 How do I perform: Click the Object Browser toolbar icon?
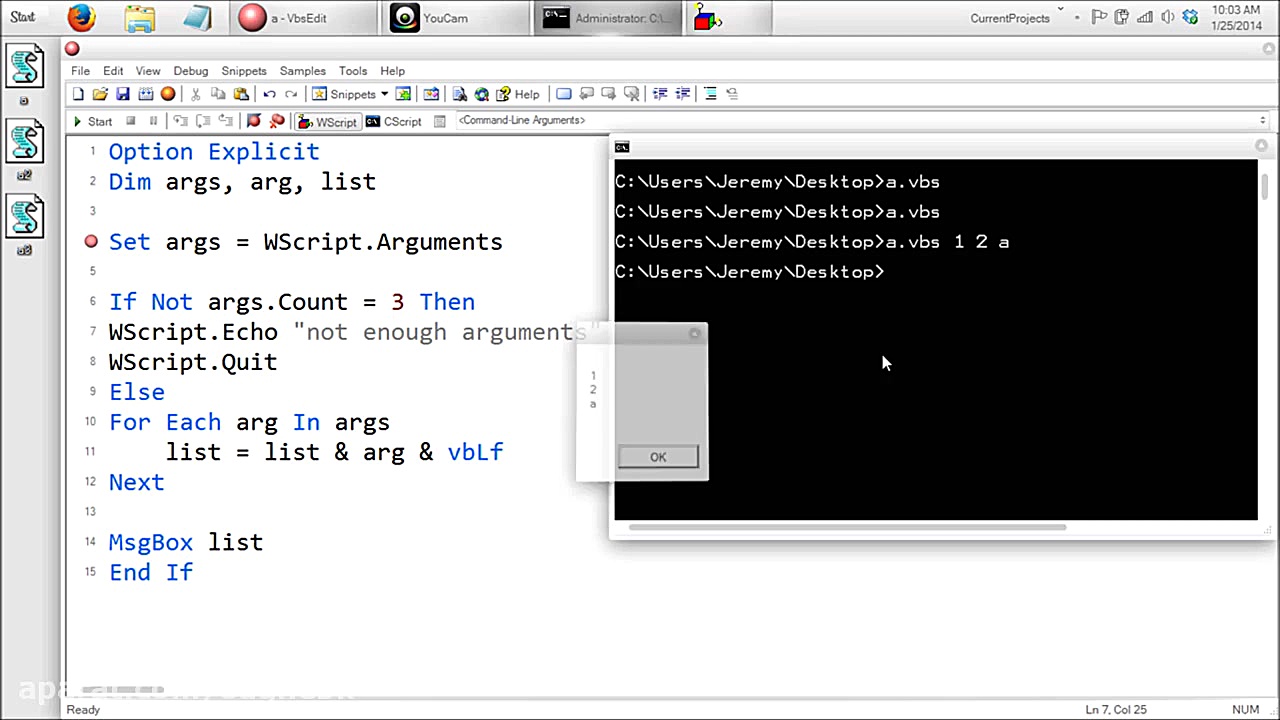click(x=431, y=94)
